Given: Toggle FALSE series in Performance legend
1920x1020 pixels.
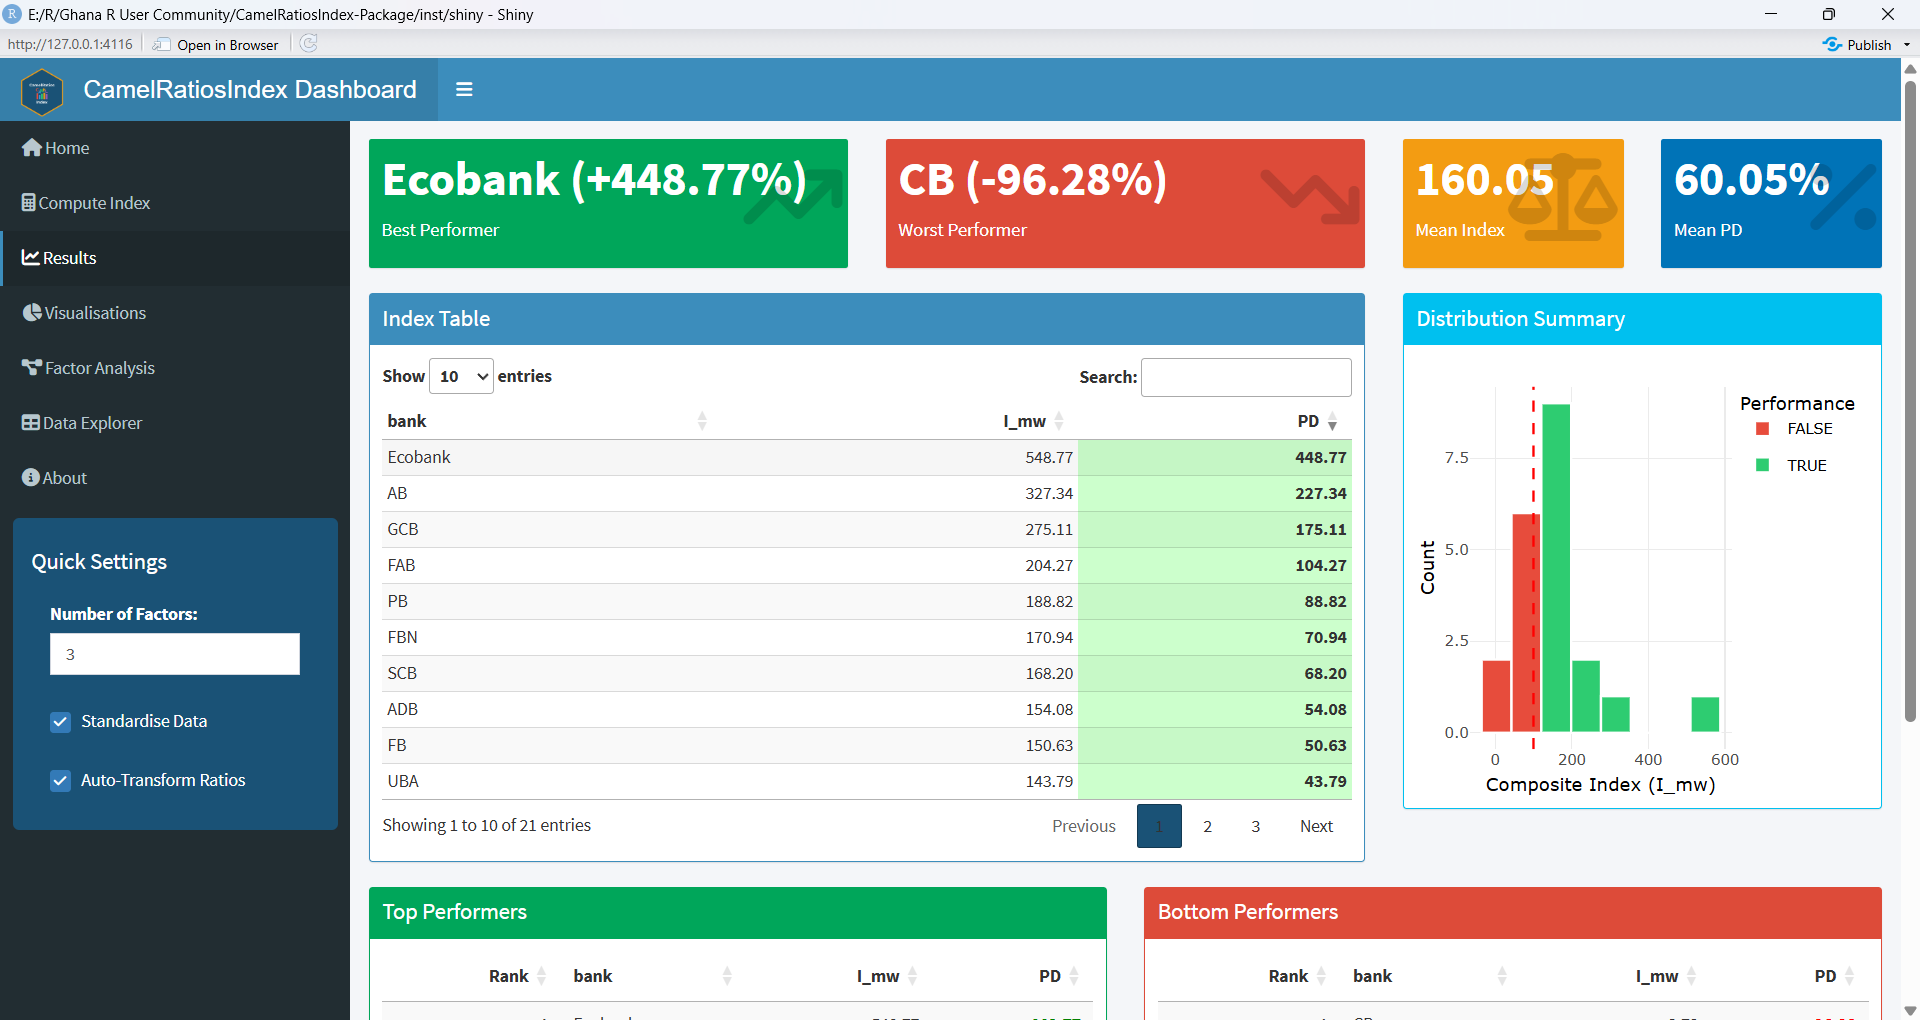Looking at the screenshot, I should (1796, 428).
